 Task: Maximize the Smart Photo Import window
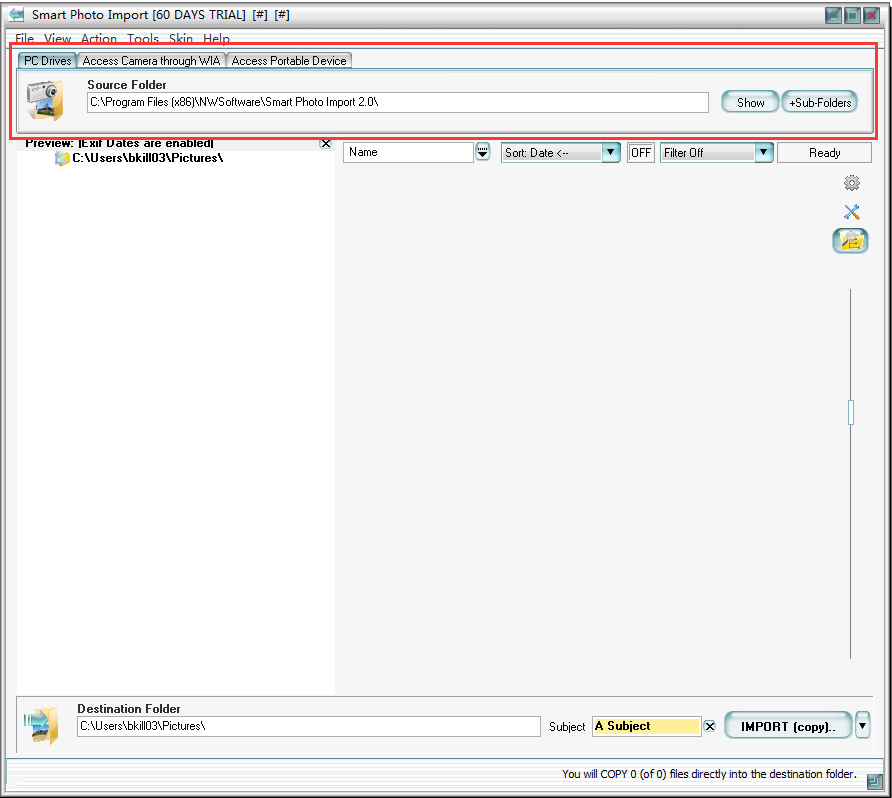(852, 15)
